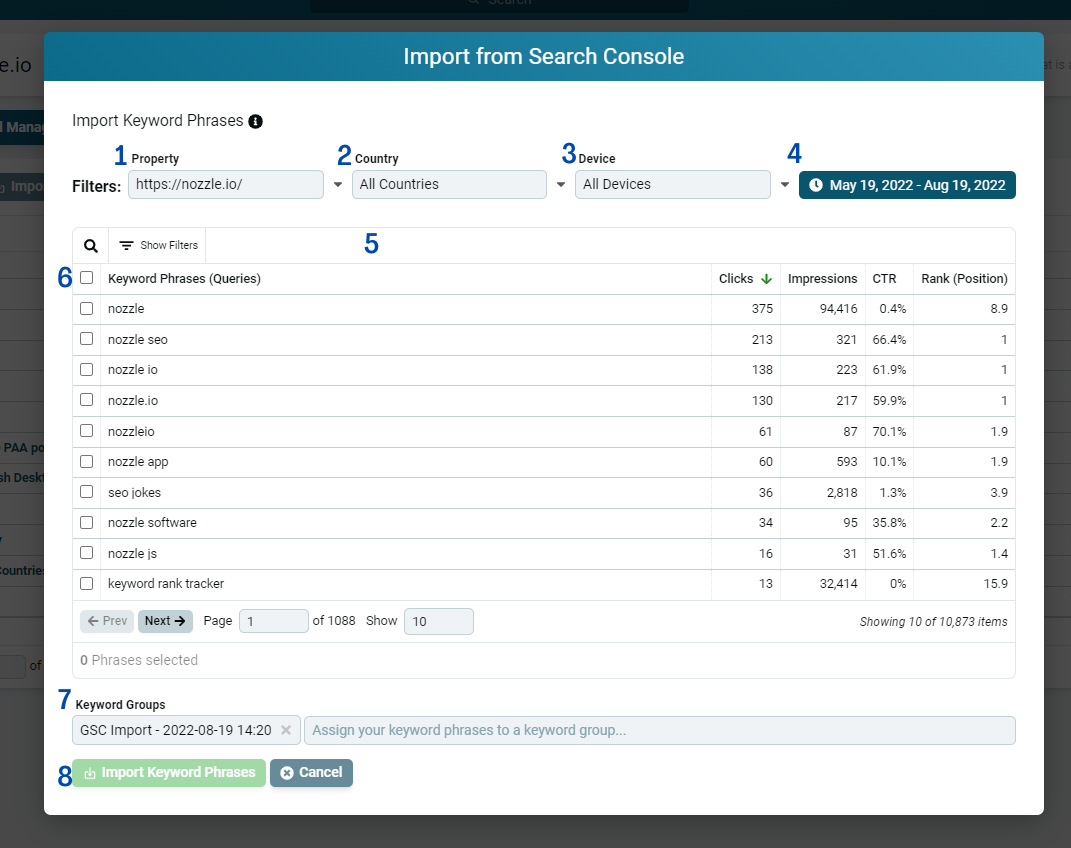Click the 94,416 impressions value
Screen dimensions: 1071x848
[x=839, y=309]
